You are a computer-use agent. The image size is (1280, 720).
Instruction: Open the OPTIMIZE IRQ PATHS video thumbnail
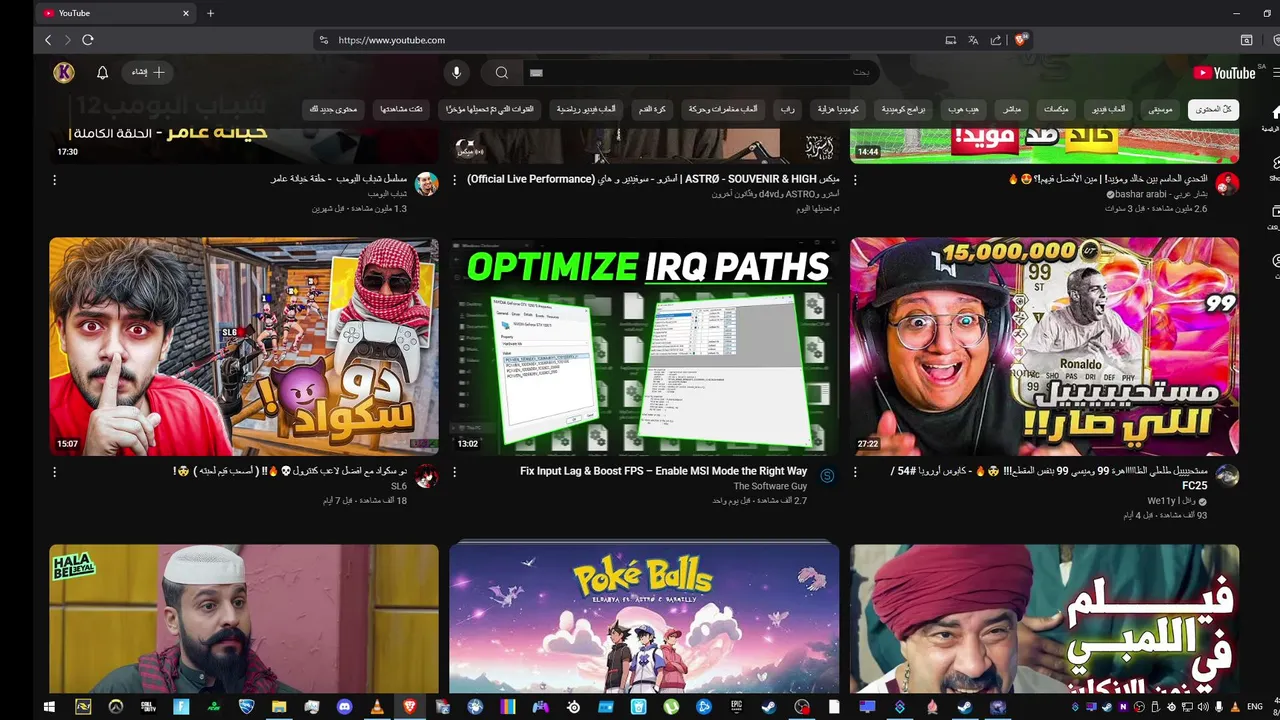pyautogui.click(x=644, y=347)
